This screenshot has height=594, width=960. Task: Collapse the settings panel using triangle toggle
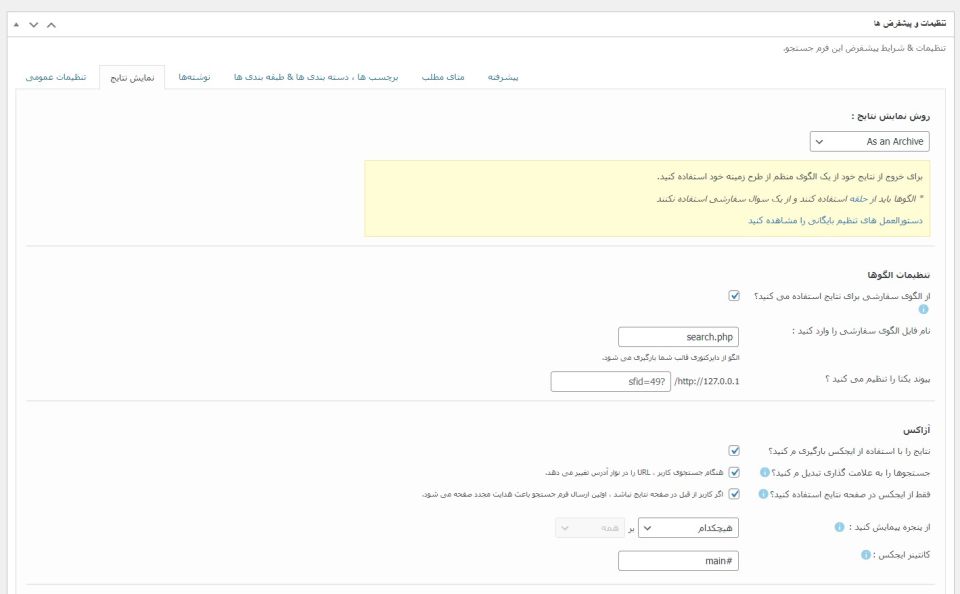click(x=16, y=24)
